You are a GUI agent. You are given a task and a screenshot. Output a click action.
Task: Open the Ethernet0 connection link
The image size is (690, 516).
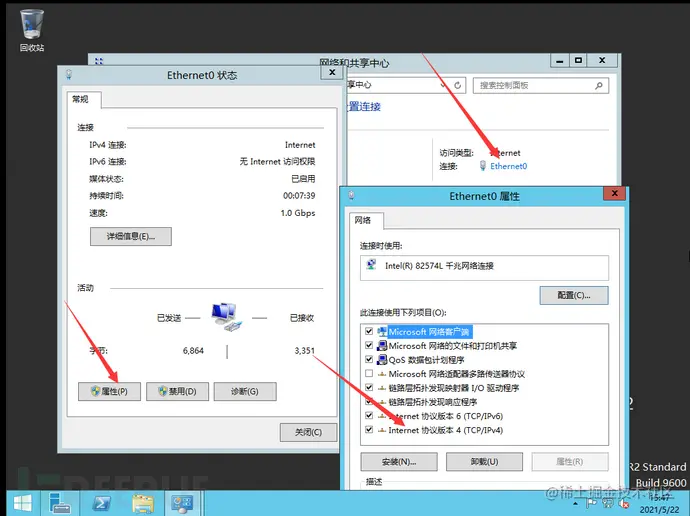[508, 166]
